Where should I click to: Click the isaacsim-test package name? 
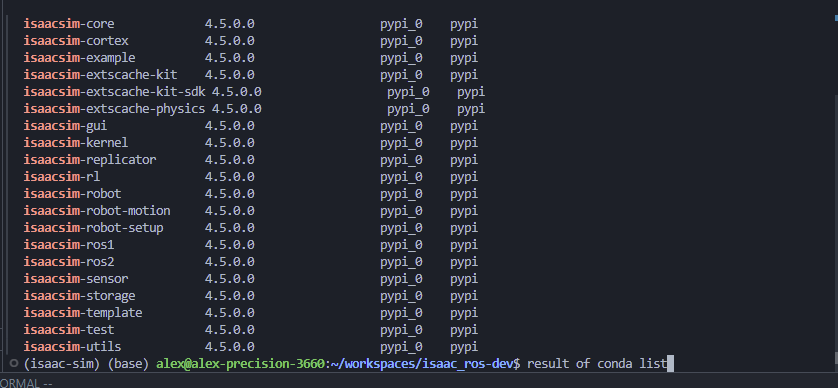(x=68, y=330)
